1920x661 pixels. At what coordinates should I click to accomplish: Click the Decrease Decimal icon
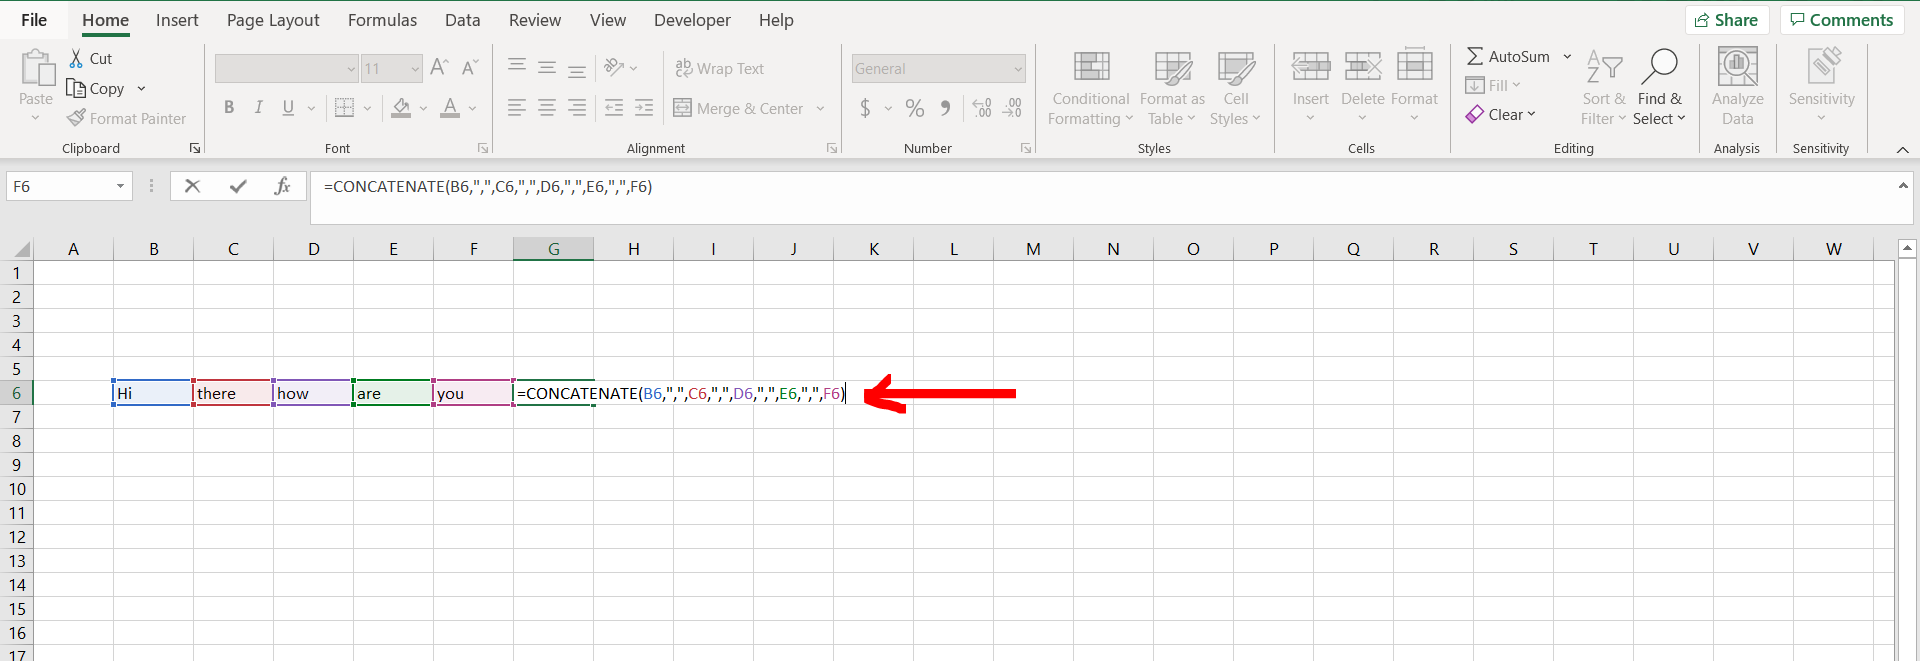[x=1013, y=108]
